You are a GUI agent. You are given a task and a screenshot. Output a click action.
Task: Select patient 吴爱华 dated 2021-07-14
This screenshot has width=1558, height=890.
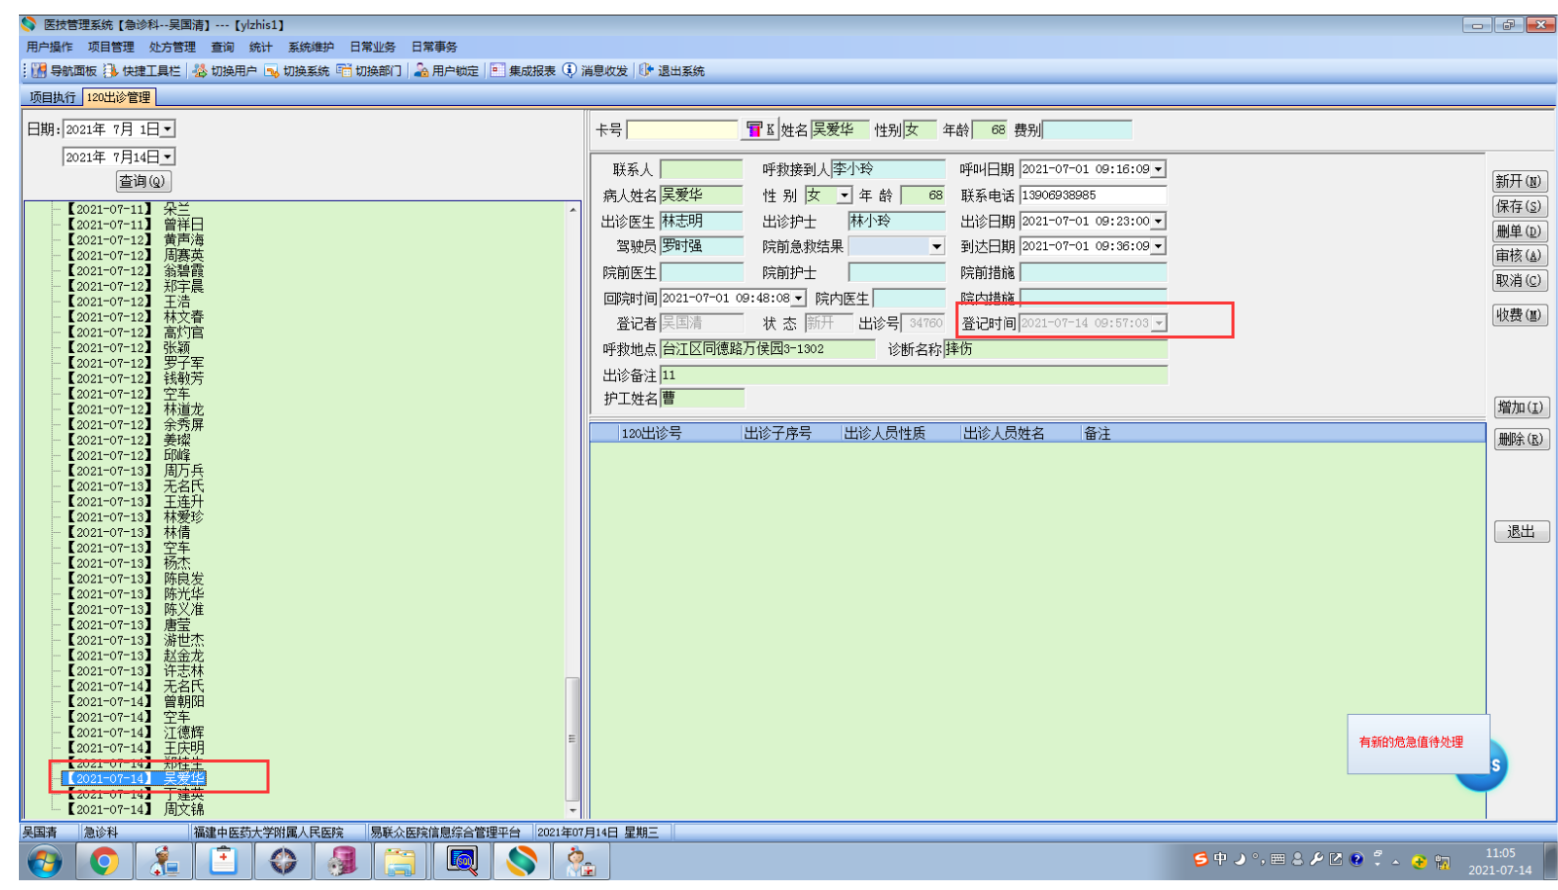135,778
